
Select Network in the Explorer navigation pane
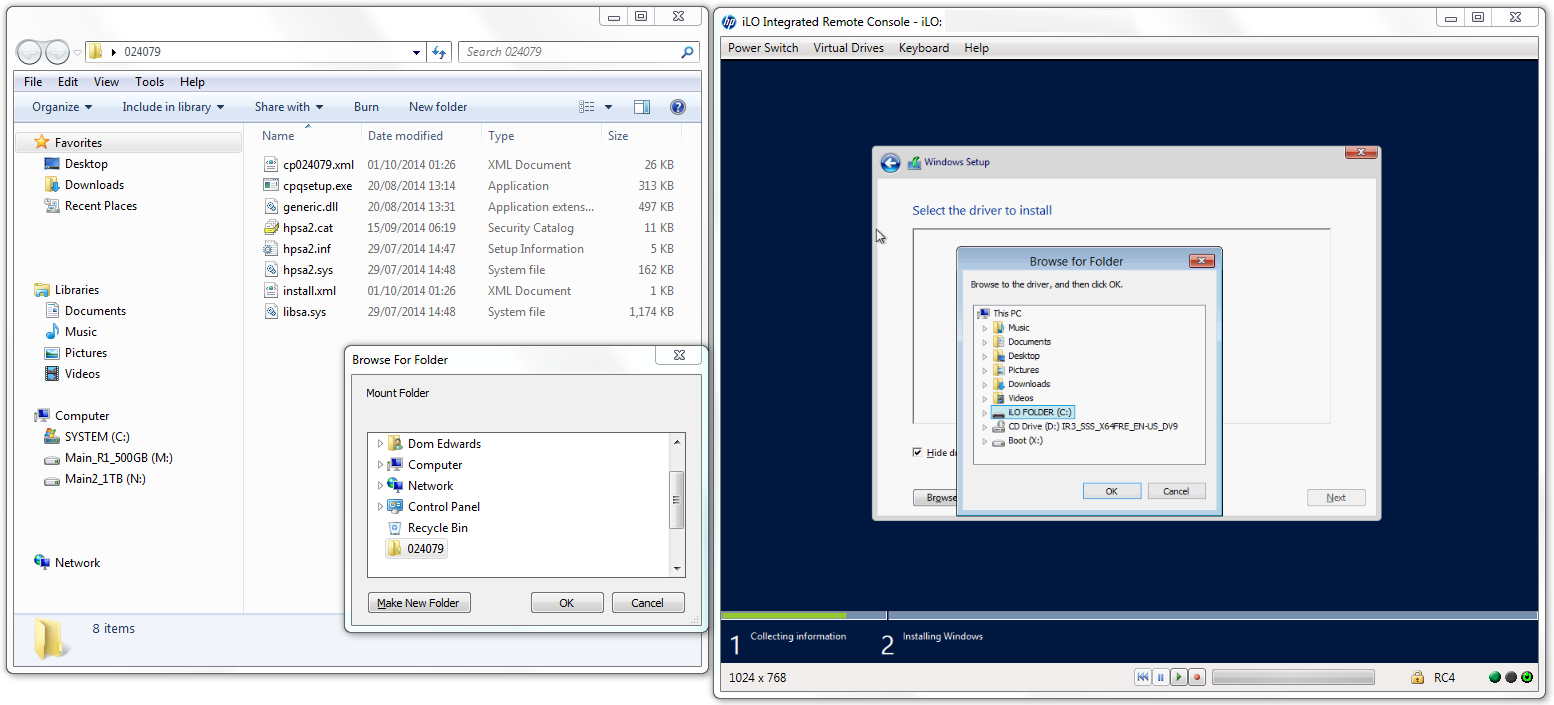[77, 563]
